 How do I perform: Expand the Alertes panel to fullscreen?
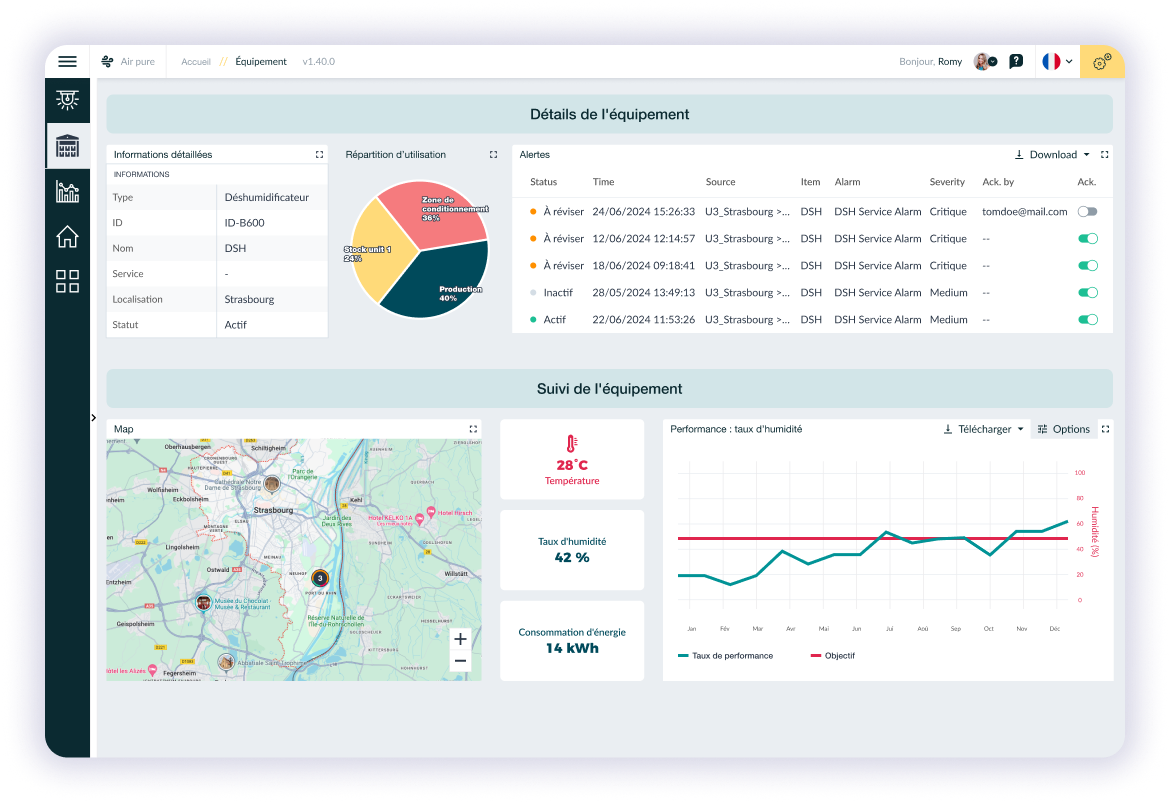point(1104,155)
